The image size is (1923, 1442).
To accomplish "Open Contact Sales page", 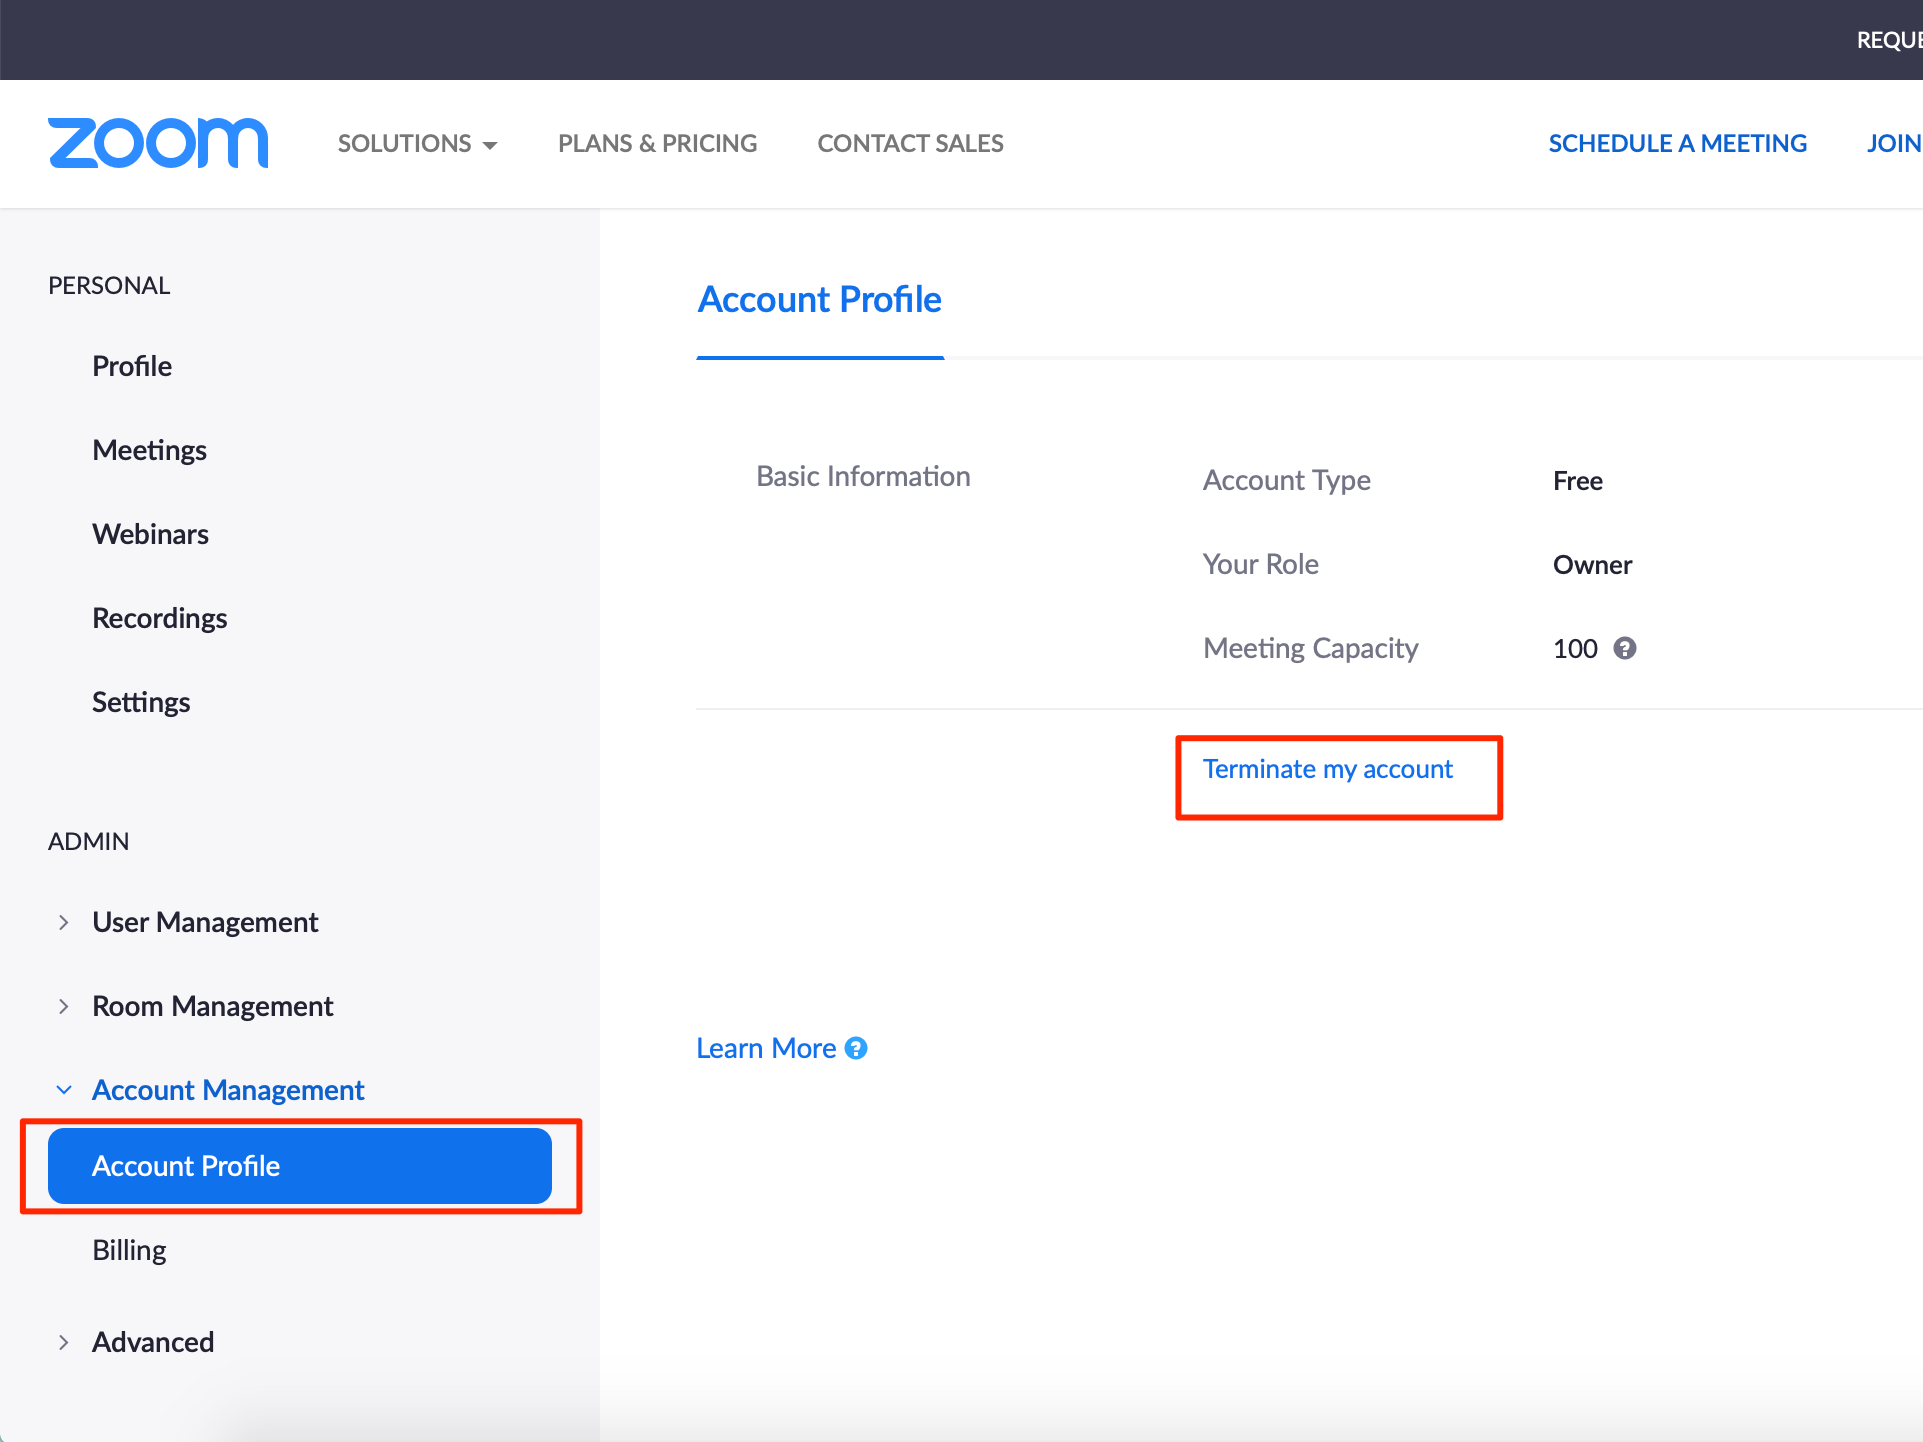I will click(910, 143).
